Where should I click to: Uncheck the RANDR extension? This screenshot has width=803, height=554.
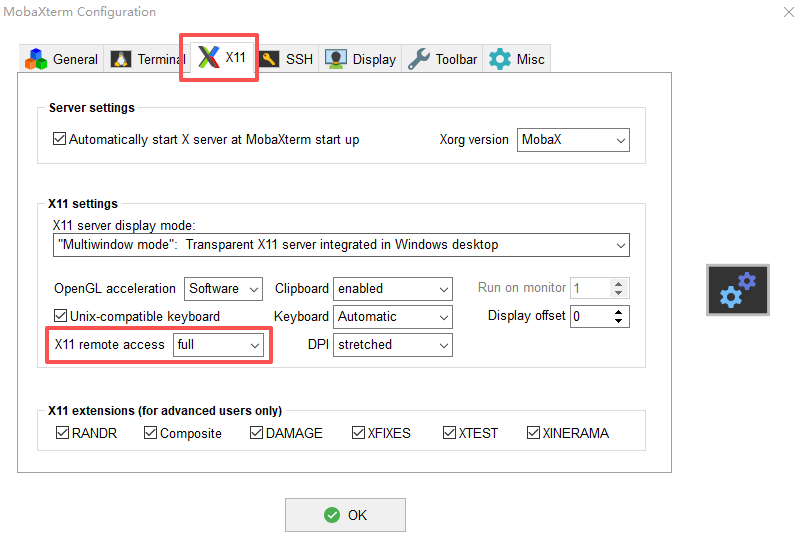[x=62, y=433]
